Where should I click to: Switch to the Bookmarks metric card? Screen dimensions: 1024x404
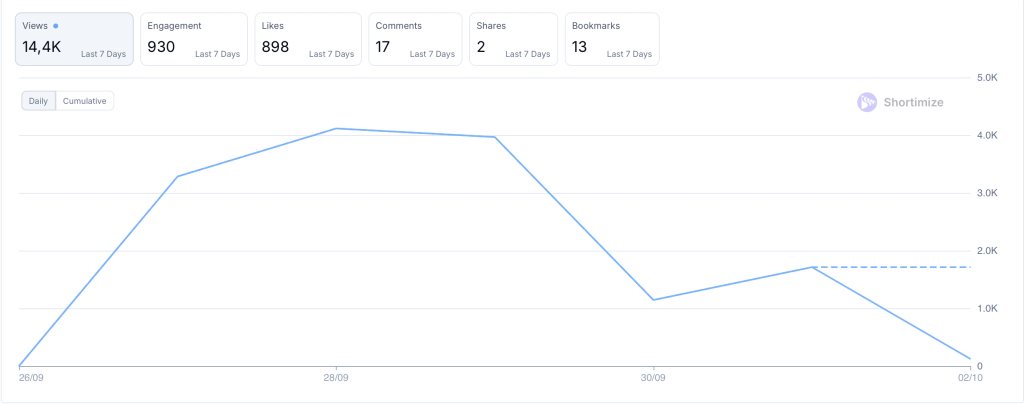click(611, 39)
